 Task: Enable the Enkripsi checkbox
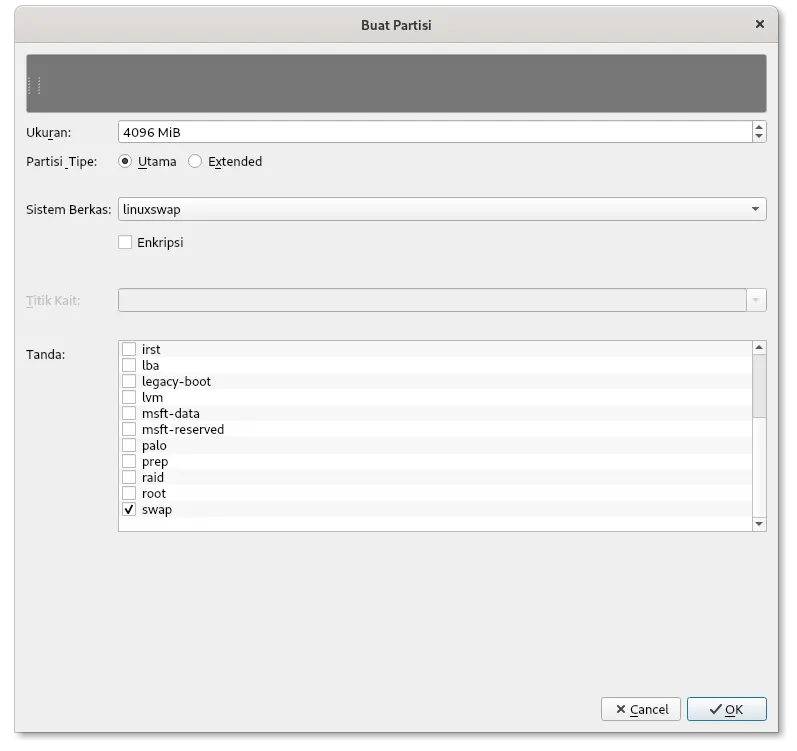[x=125, y=242]
